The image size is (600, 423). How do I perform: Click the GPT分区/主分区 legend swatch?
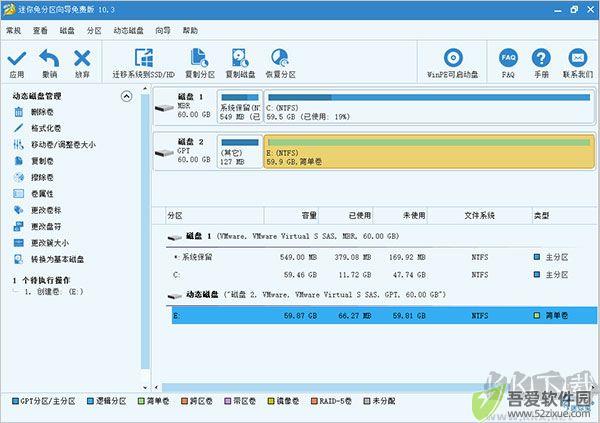[x=15, y=401]
